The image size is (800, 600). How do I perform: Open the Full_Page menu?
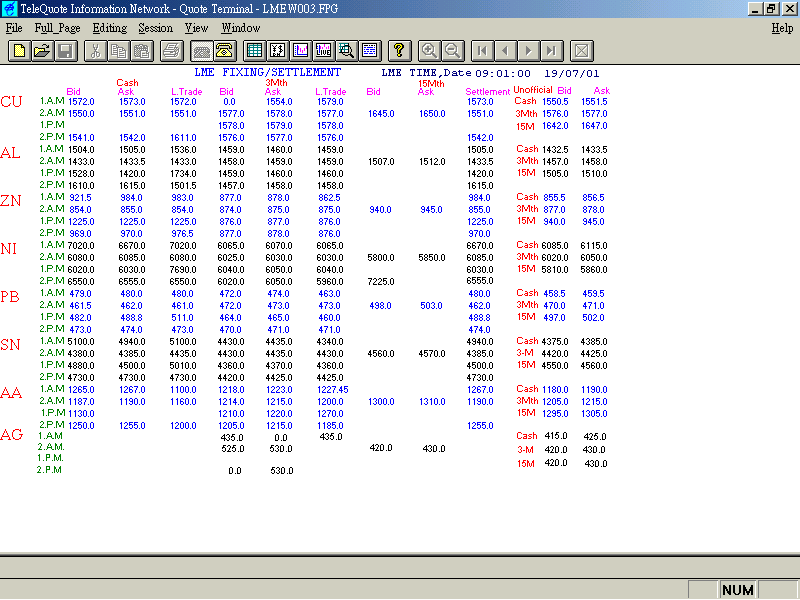pyautogui.click(x=57, y=28)
